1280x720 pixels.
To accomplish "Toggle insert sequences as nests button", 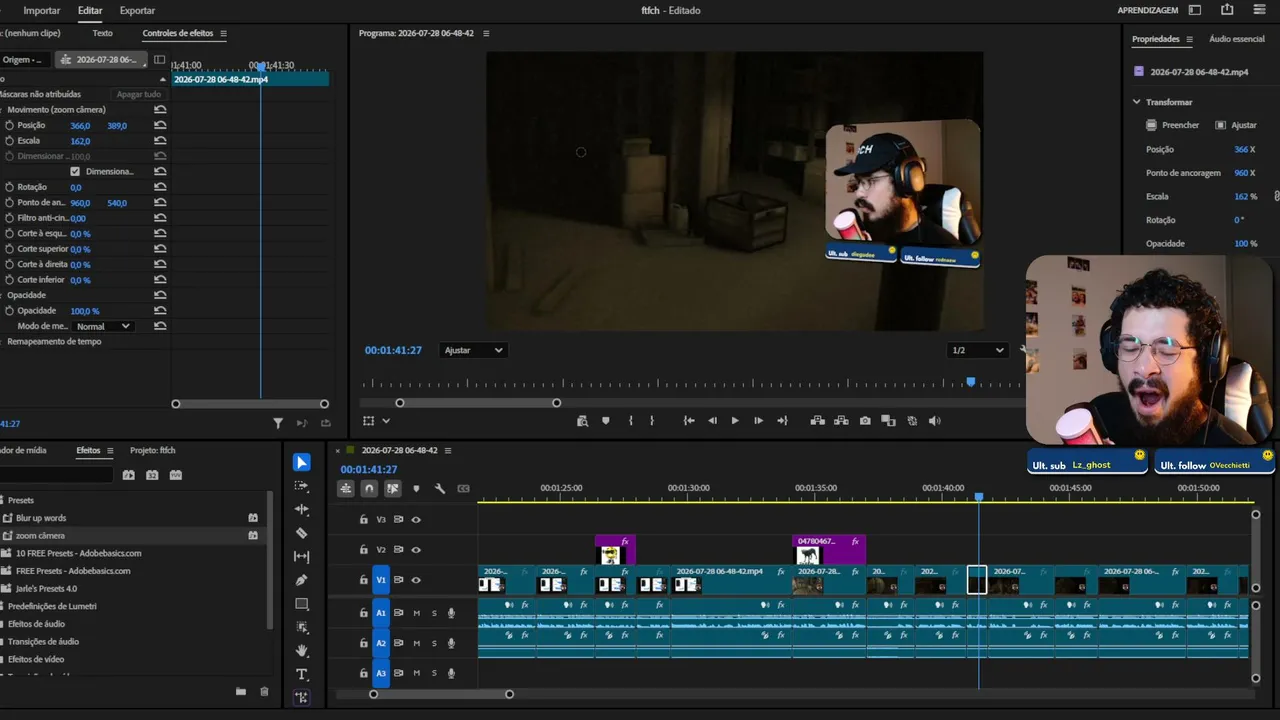I will tap(345, 488).
